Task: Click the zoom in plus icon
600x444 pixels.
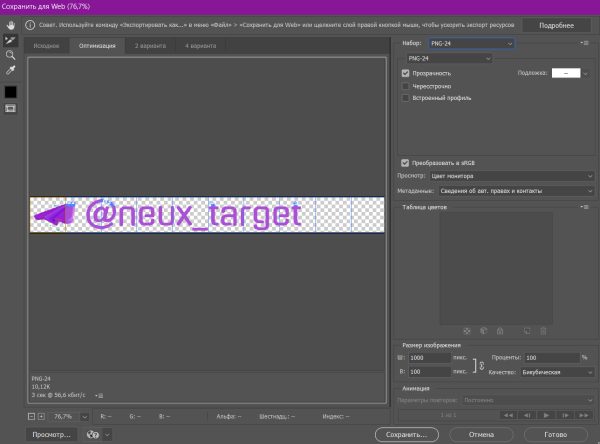Action: tap(42, 415)
